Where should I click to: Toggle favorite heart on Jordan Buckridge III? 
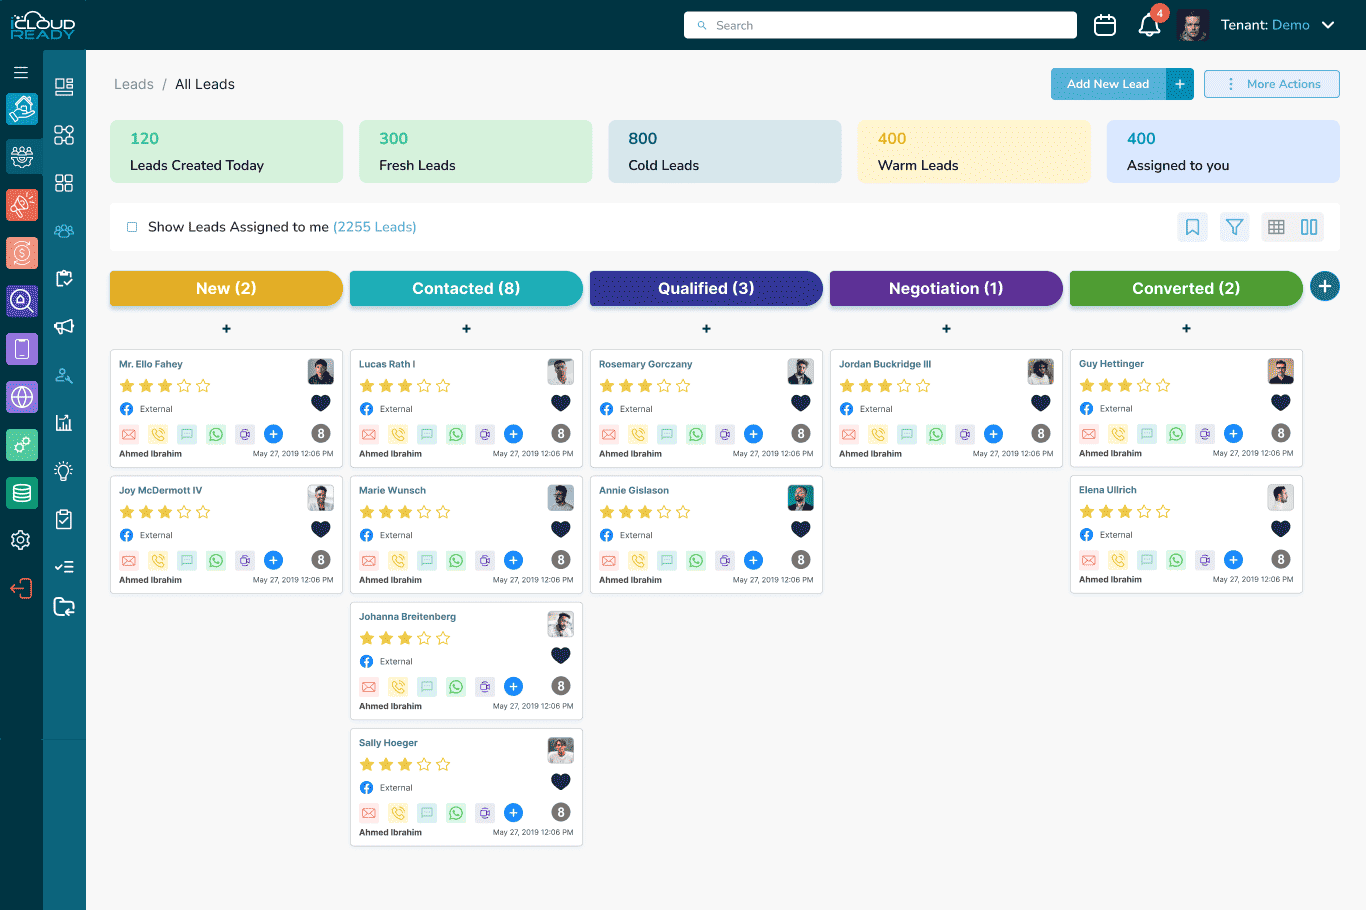pos(1041,403)
